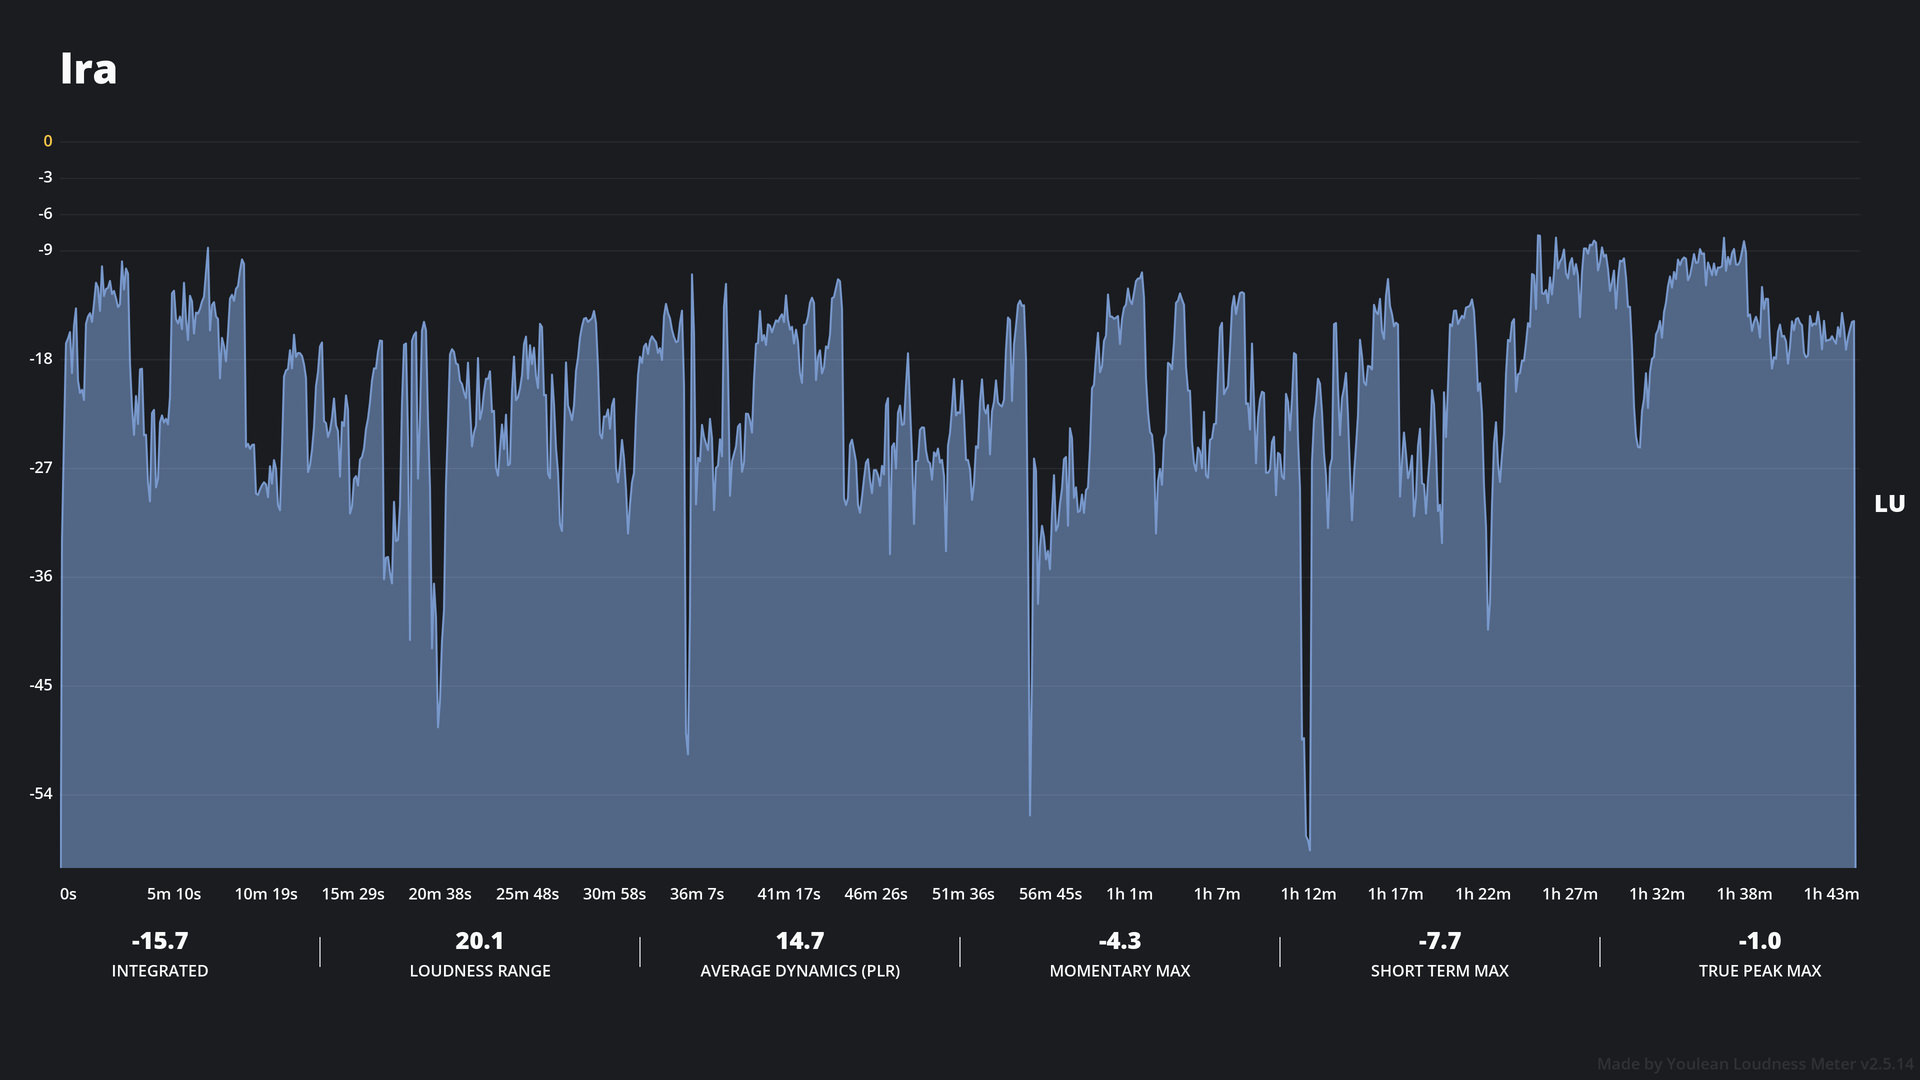This screenshot has width=1920, height=1080.
Task: Click the -4.3 Momentary Max value
Action: point(1120,941)
